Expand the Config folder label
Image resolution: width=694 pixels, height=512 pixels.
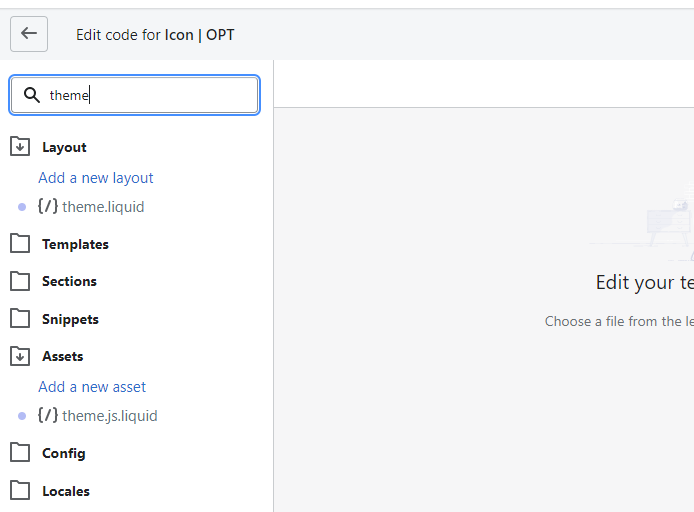tap(63, 453)
